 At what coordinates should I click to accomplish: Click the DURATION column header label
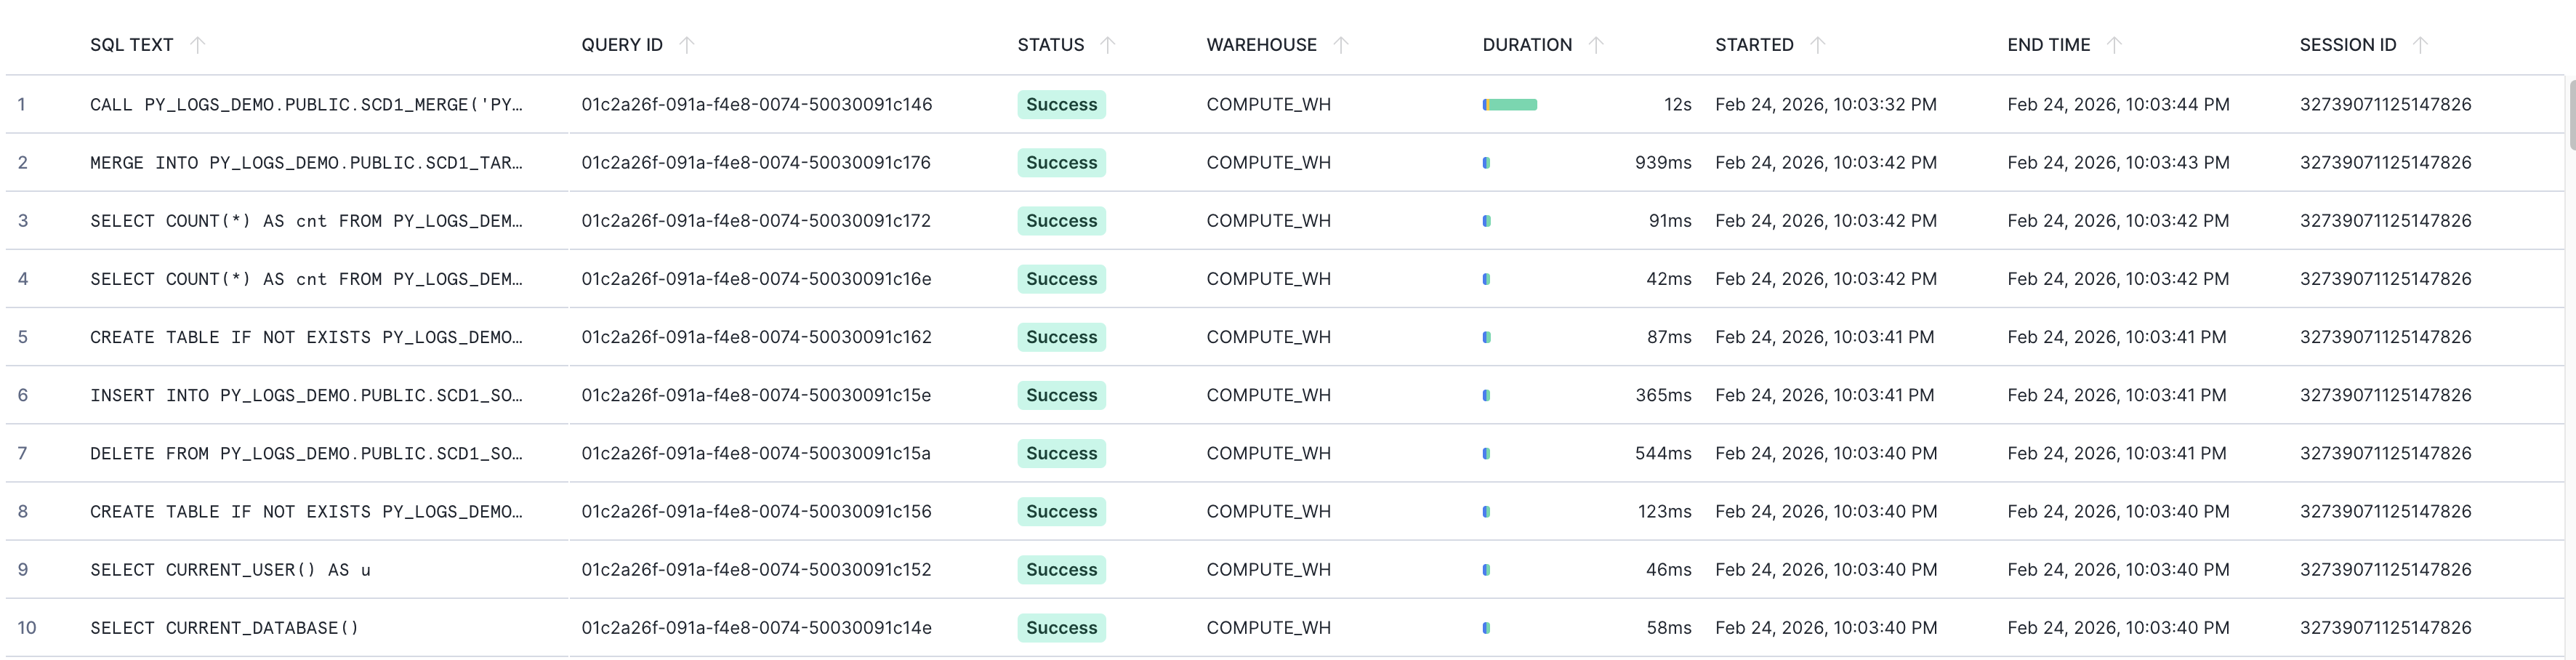(1528, 44)
